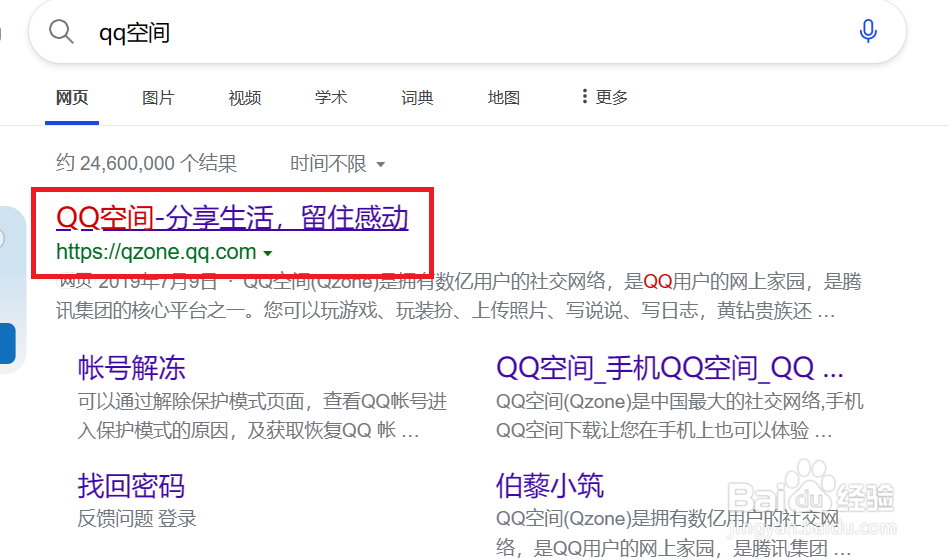Click the magnifier search icon
Screen dimensions: 949x560
coord(61,31)
